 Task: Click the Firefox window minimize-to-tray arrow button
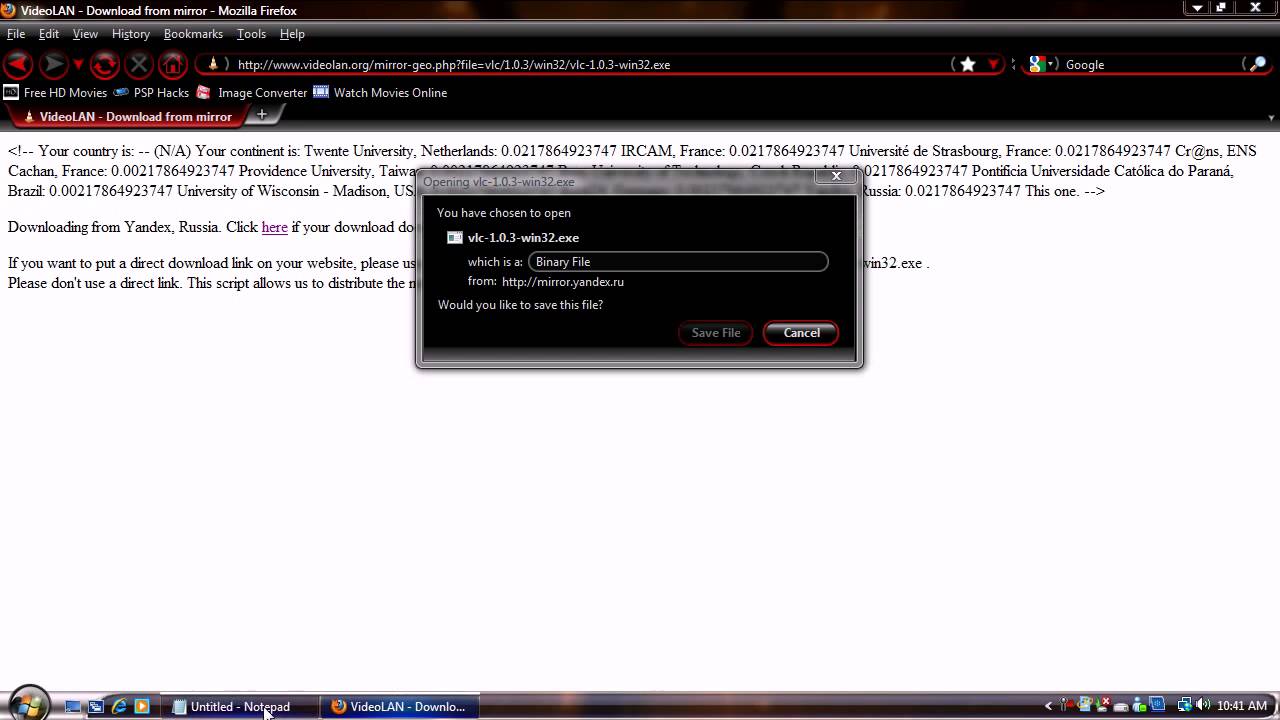[x=1197, y=9]
